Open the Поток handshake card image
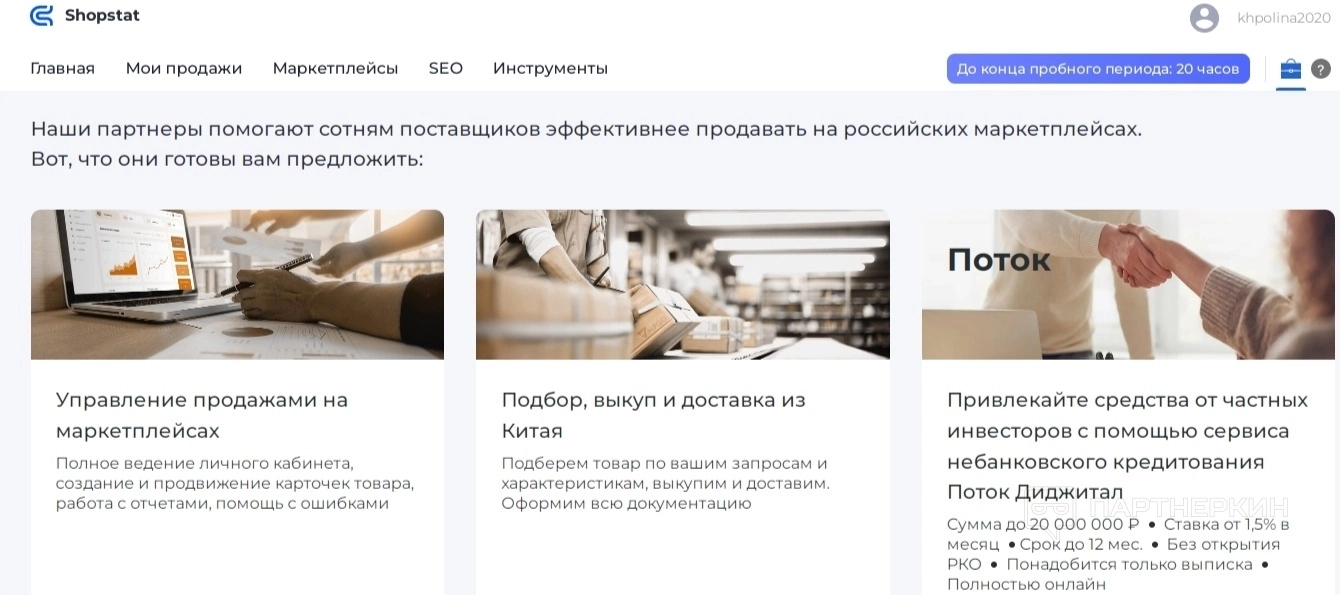 tap(1128, 284)
